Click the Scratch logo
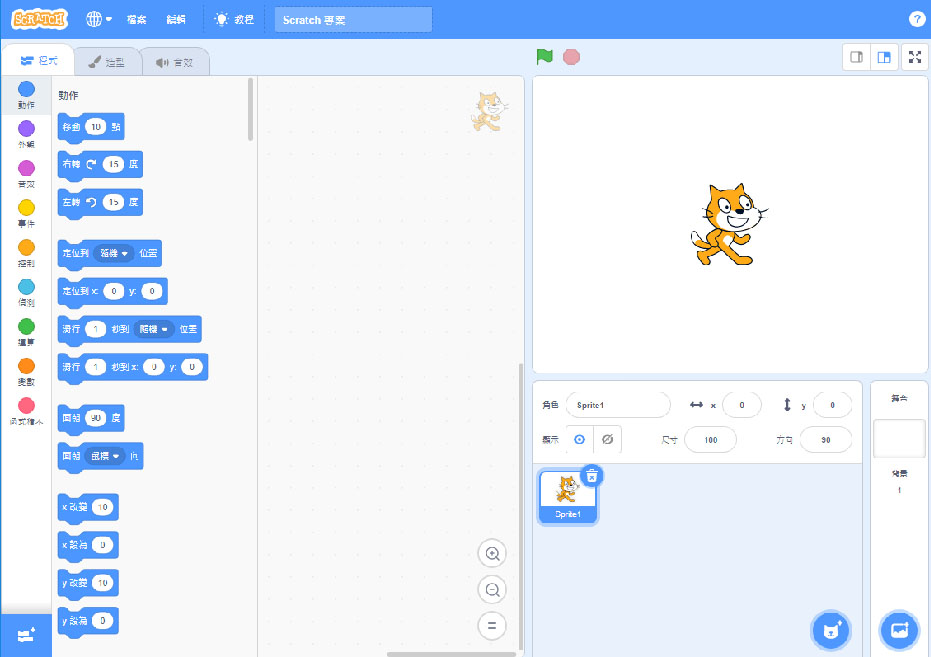 click(39, 19)
